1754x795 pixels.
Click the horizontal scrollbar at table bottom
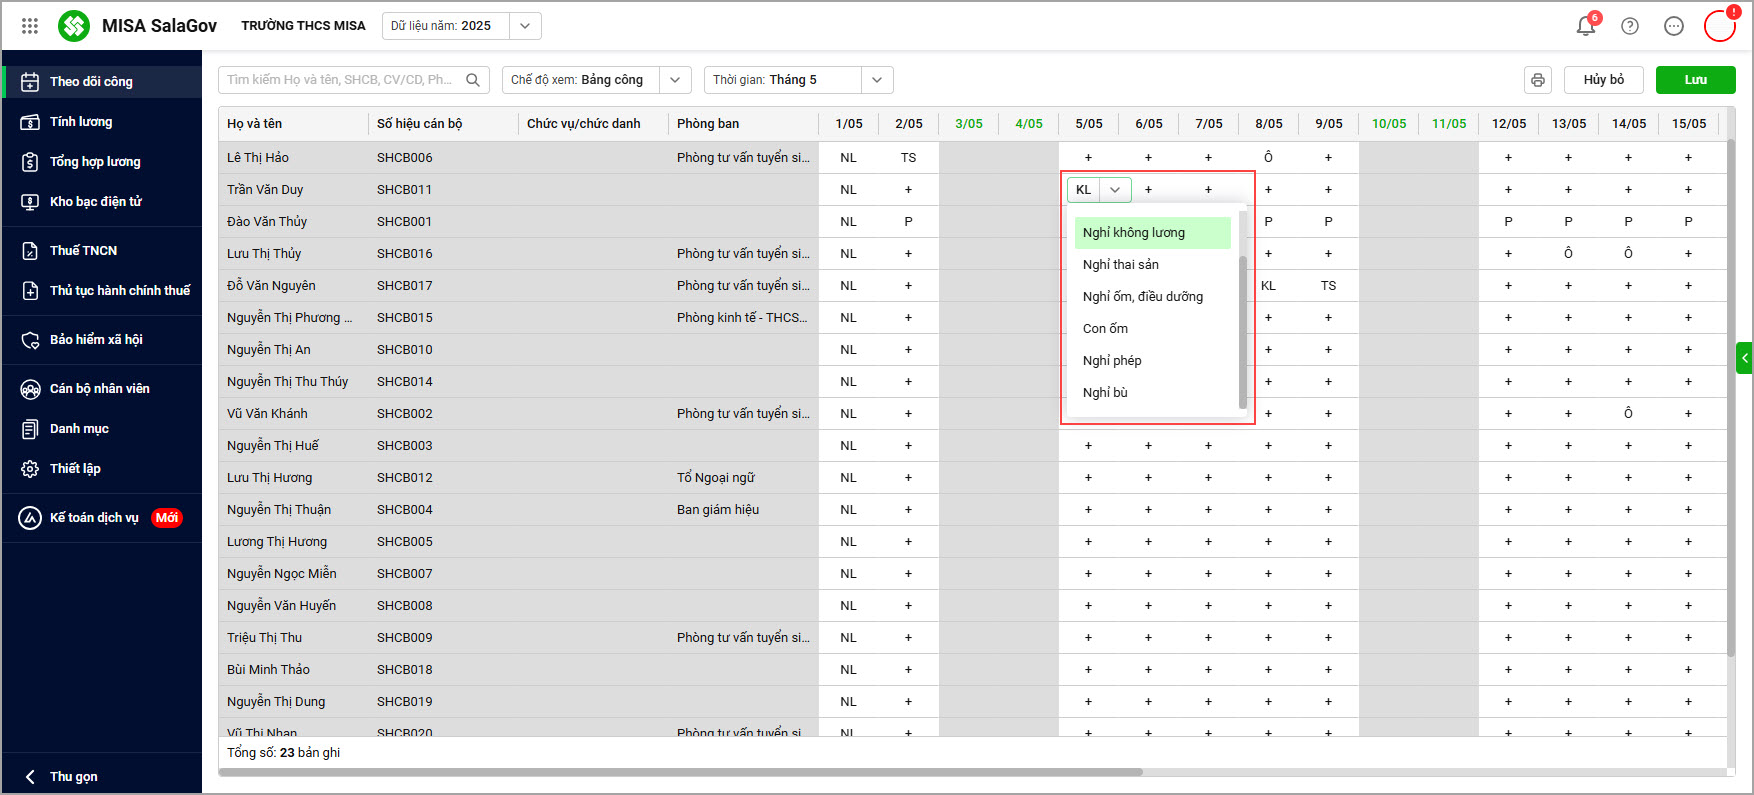(680, 772)
